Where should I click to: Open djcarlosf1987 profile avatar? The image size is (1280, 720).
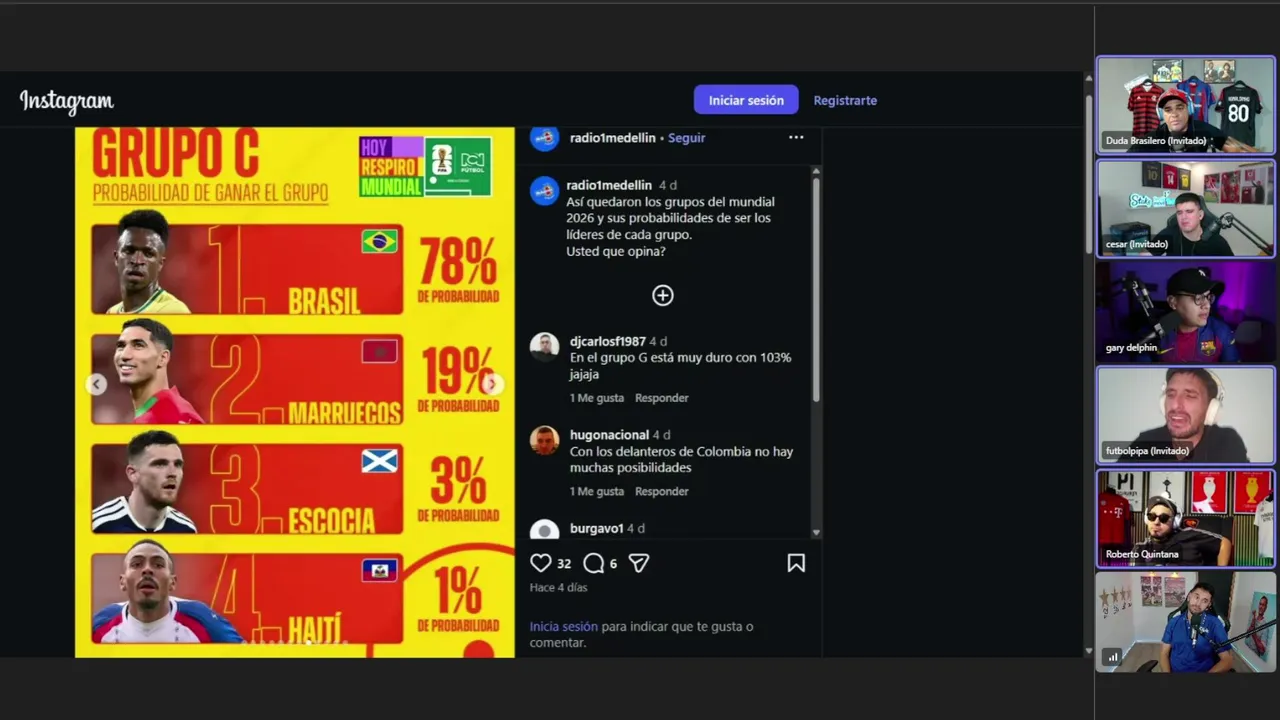click(544, 347)
